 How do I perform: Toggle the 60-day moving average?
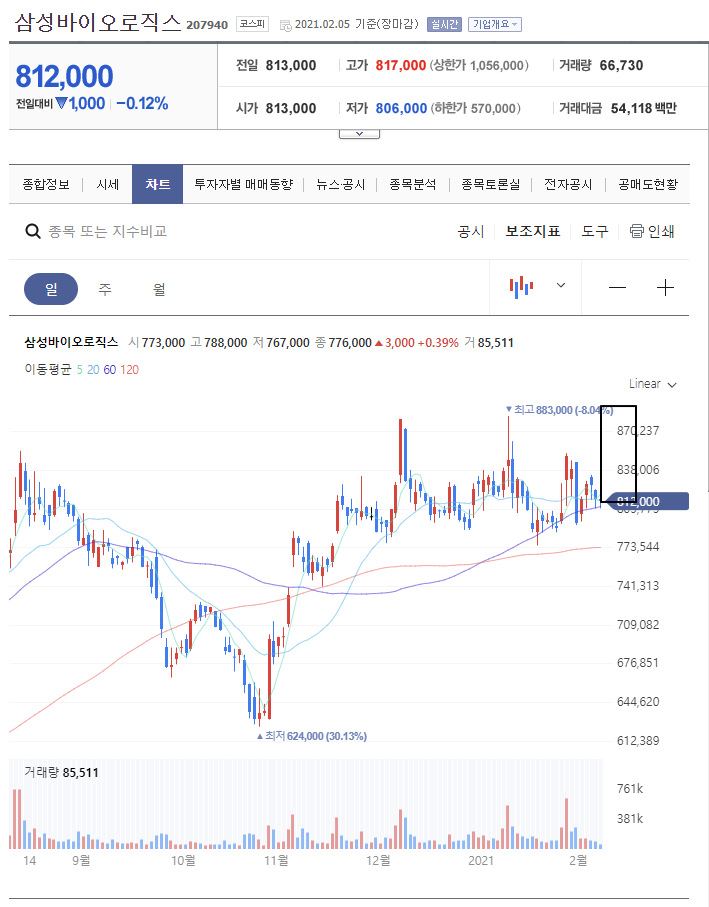(110, 370)
